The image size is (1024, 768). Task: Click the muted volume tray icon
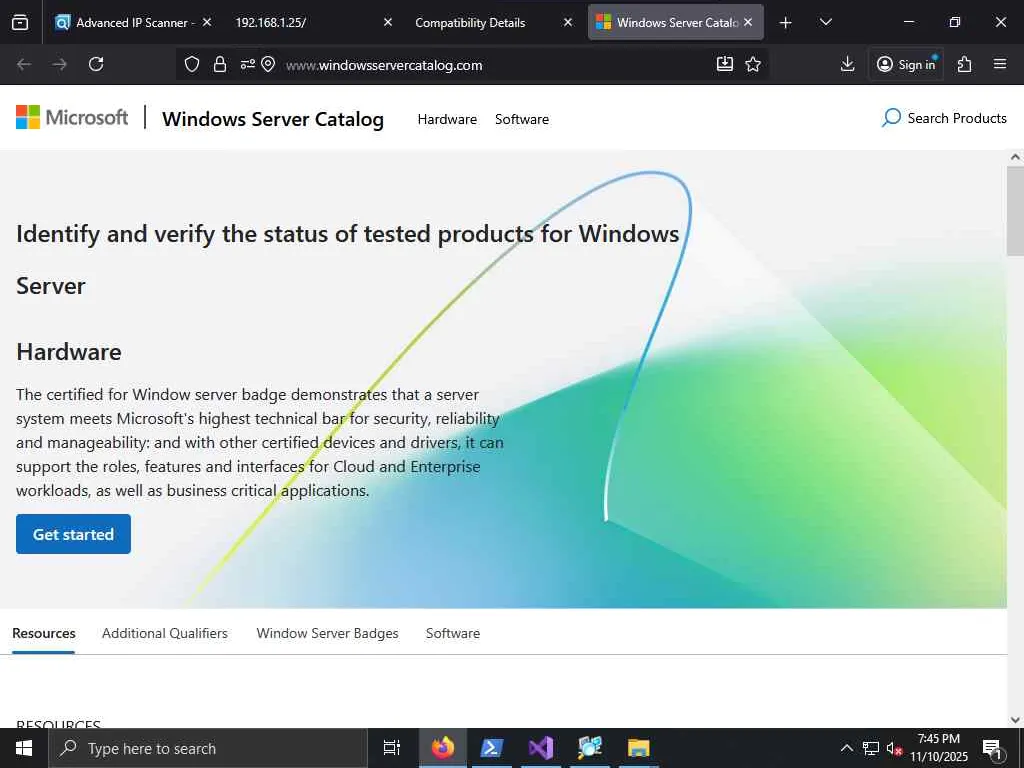click(895, 748)
